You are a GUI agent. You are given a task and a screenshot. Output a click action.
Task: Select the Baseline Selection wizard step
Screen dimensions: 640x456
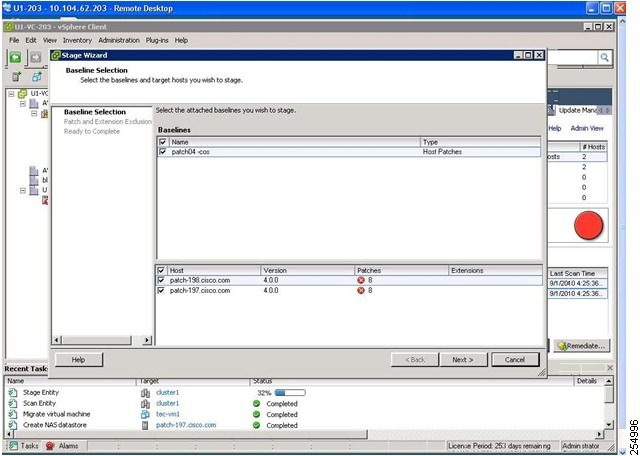click(95, 112)
